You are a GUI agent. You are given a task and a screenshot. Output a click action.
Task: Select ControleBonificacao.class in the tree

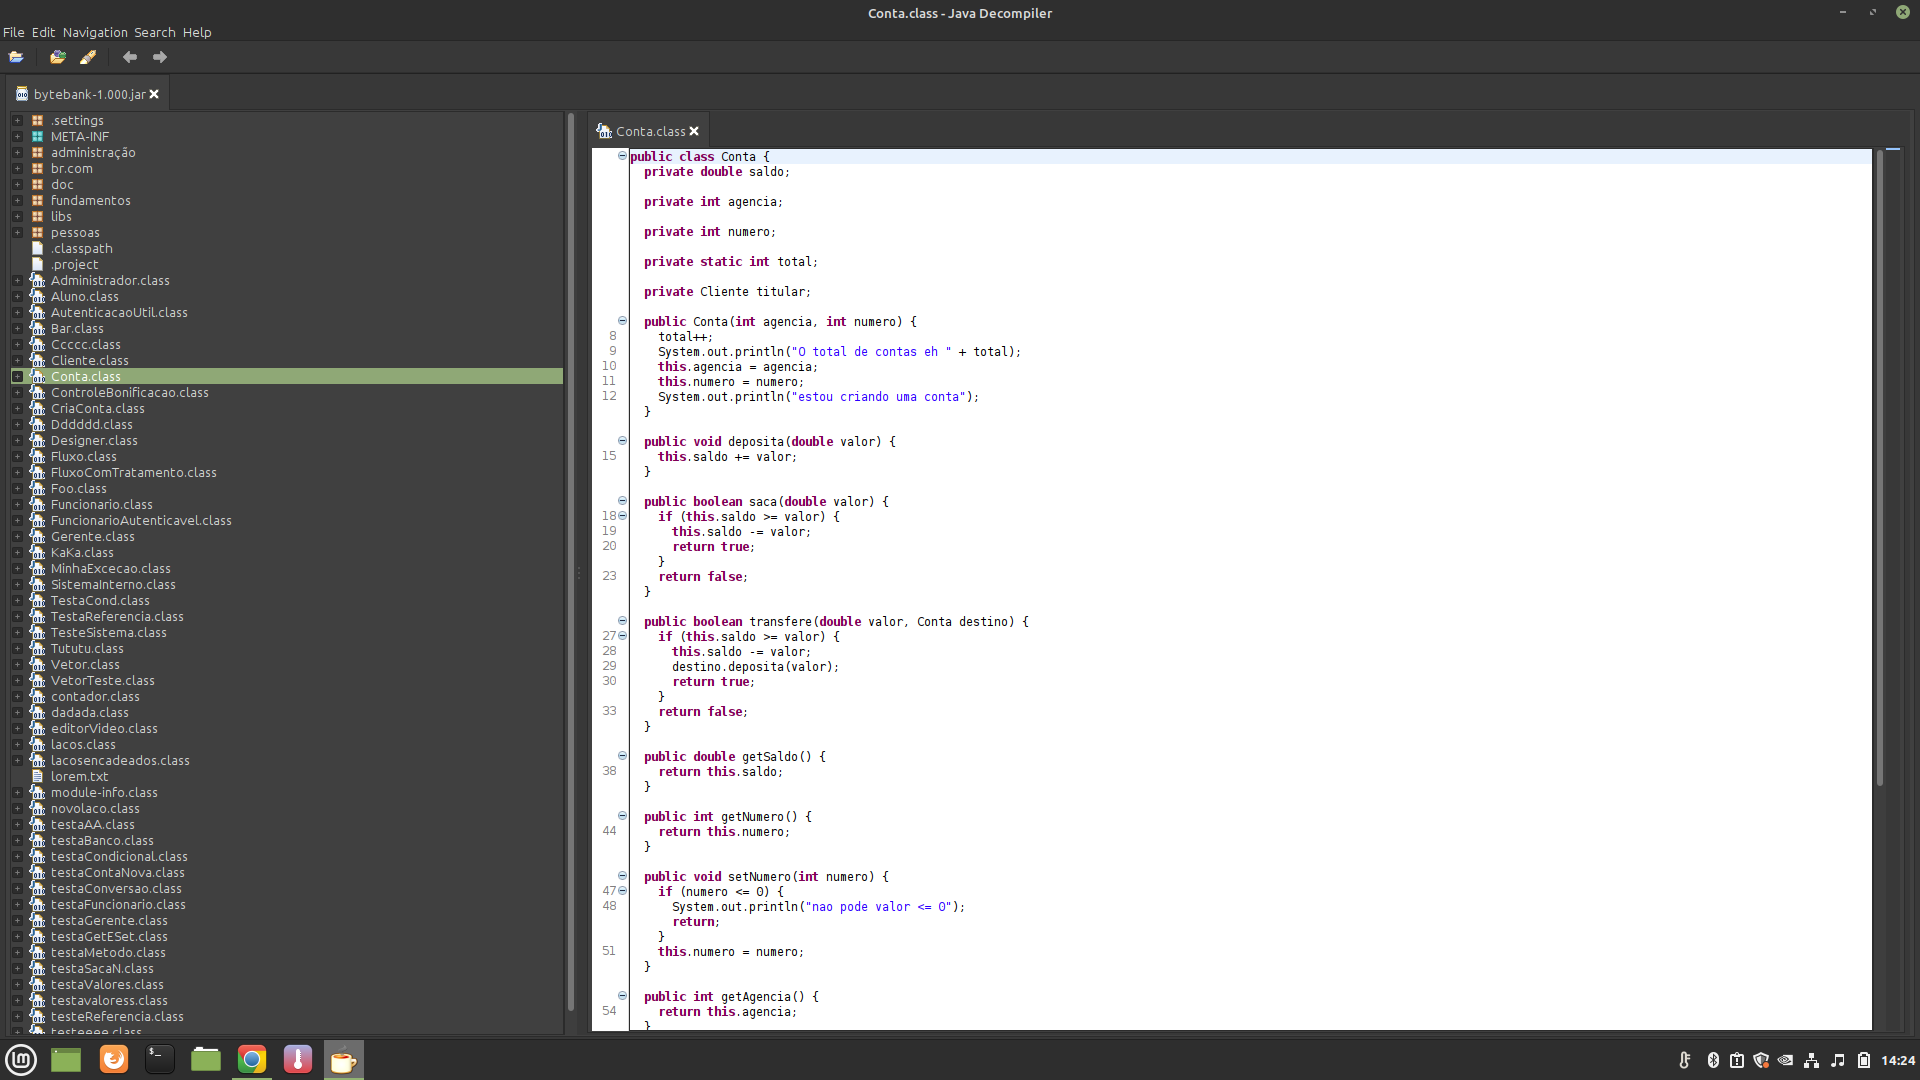pos(130,392)
